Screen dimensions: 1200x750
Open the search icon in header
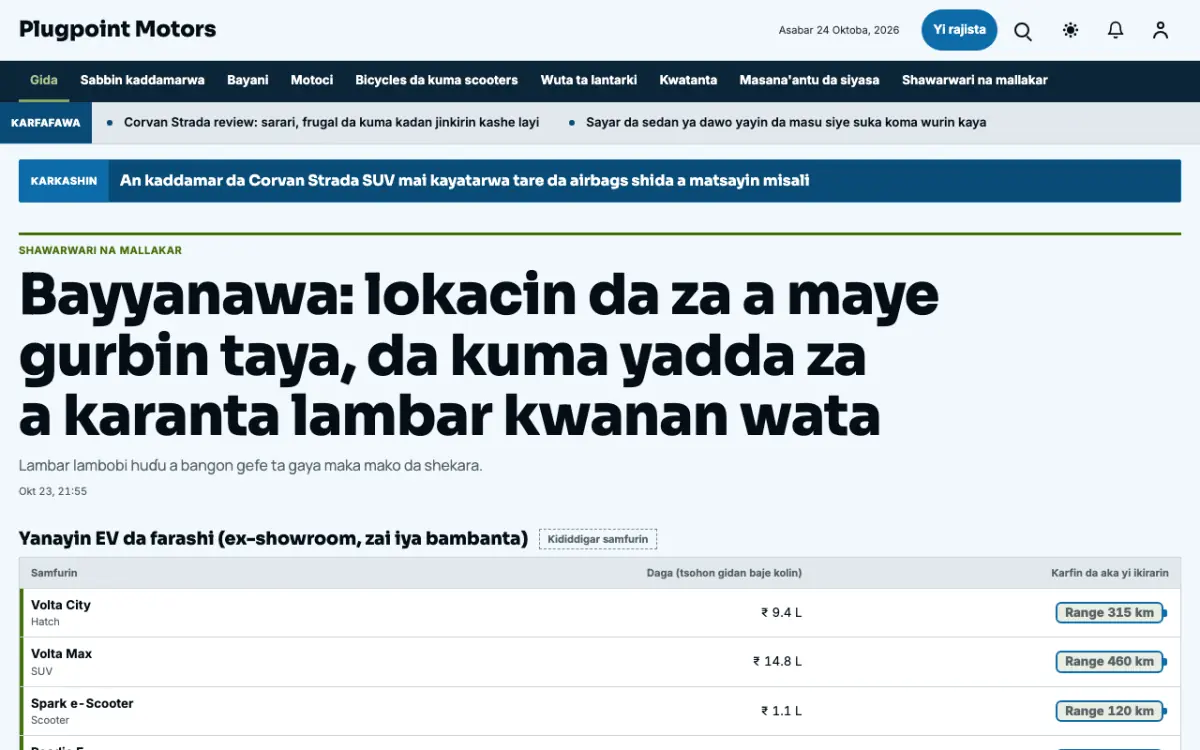[x=1023, y=30]
